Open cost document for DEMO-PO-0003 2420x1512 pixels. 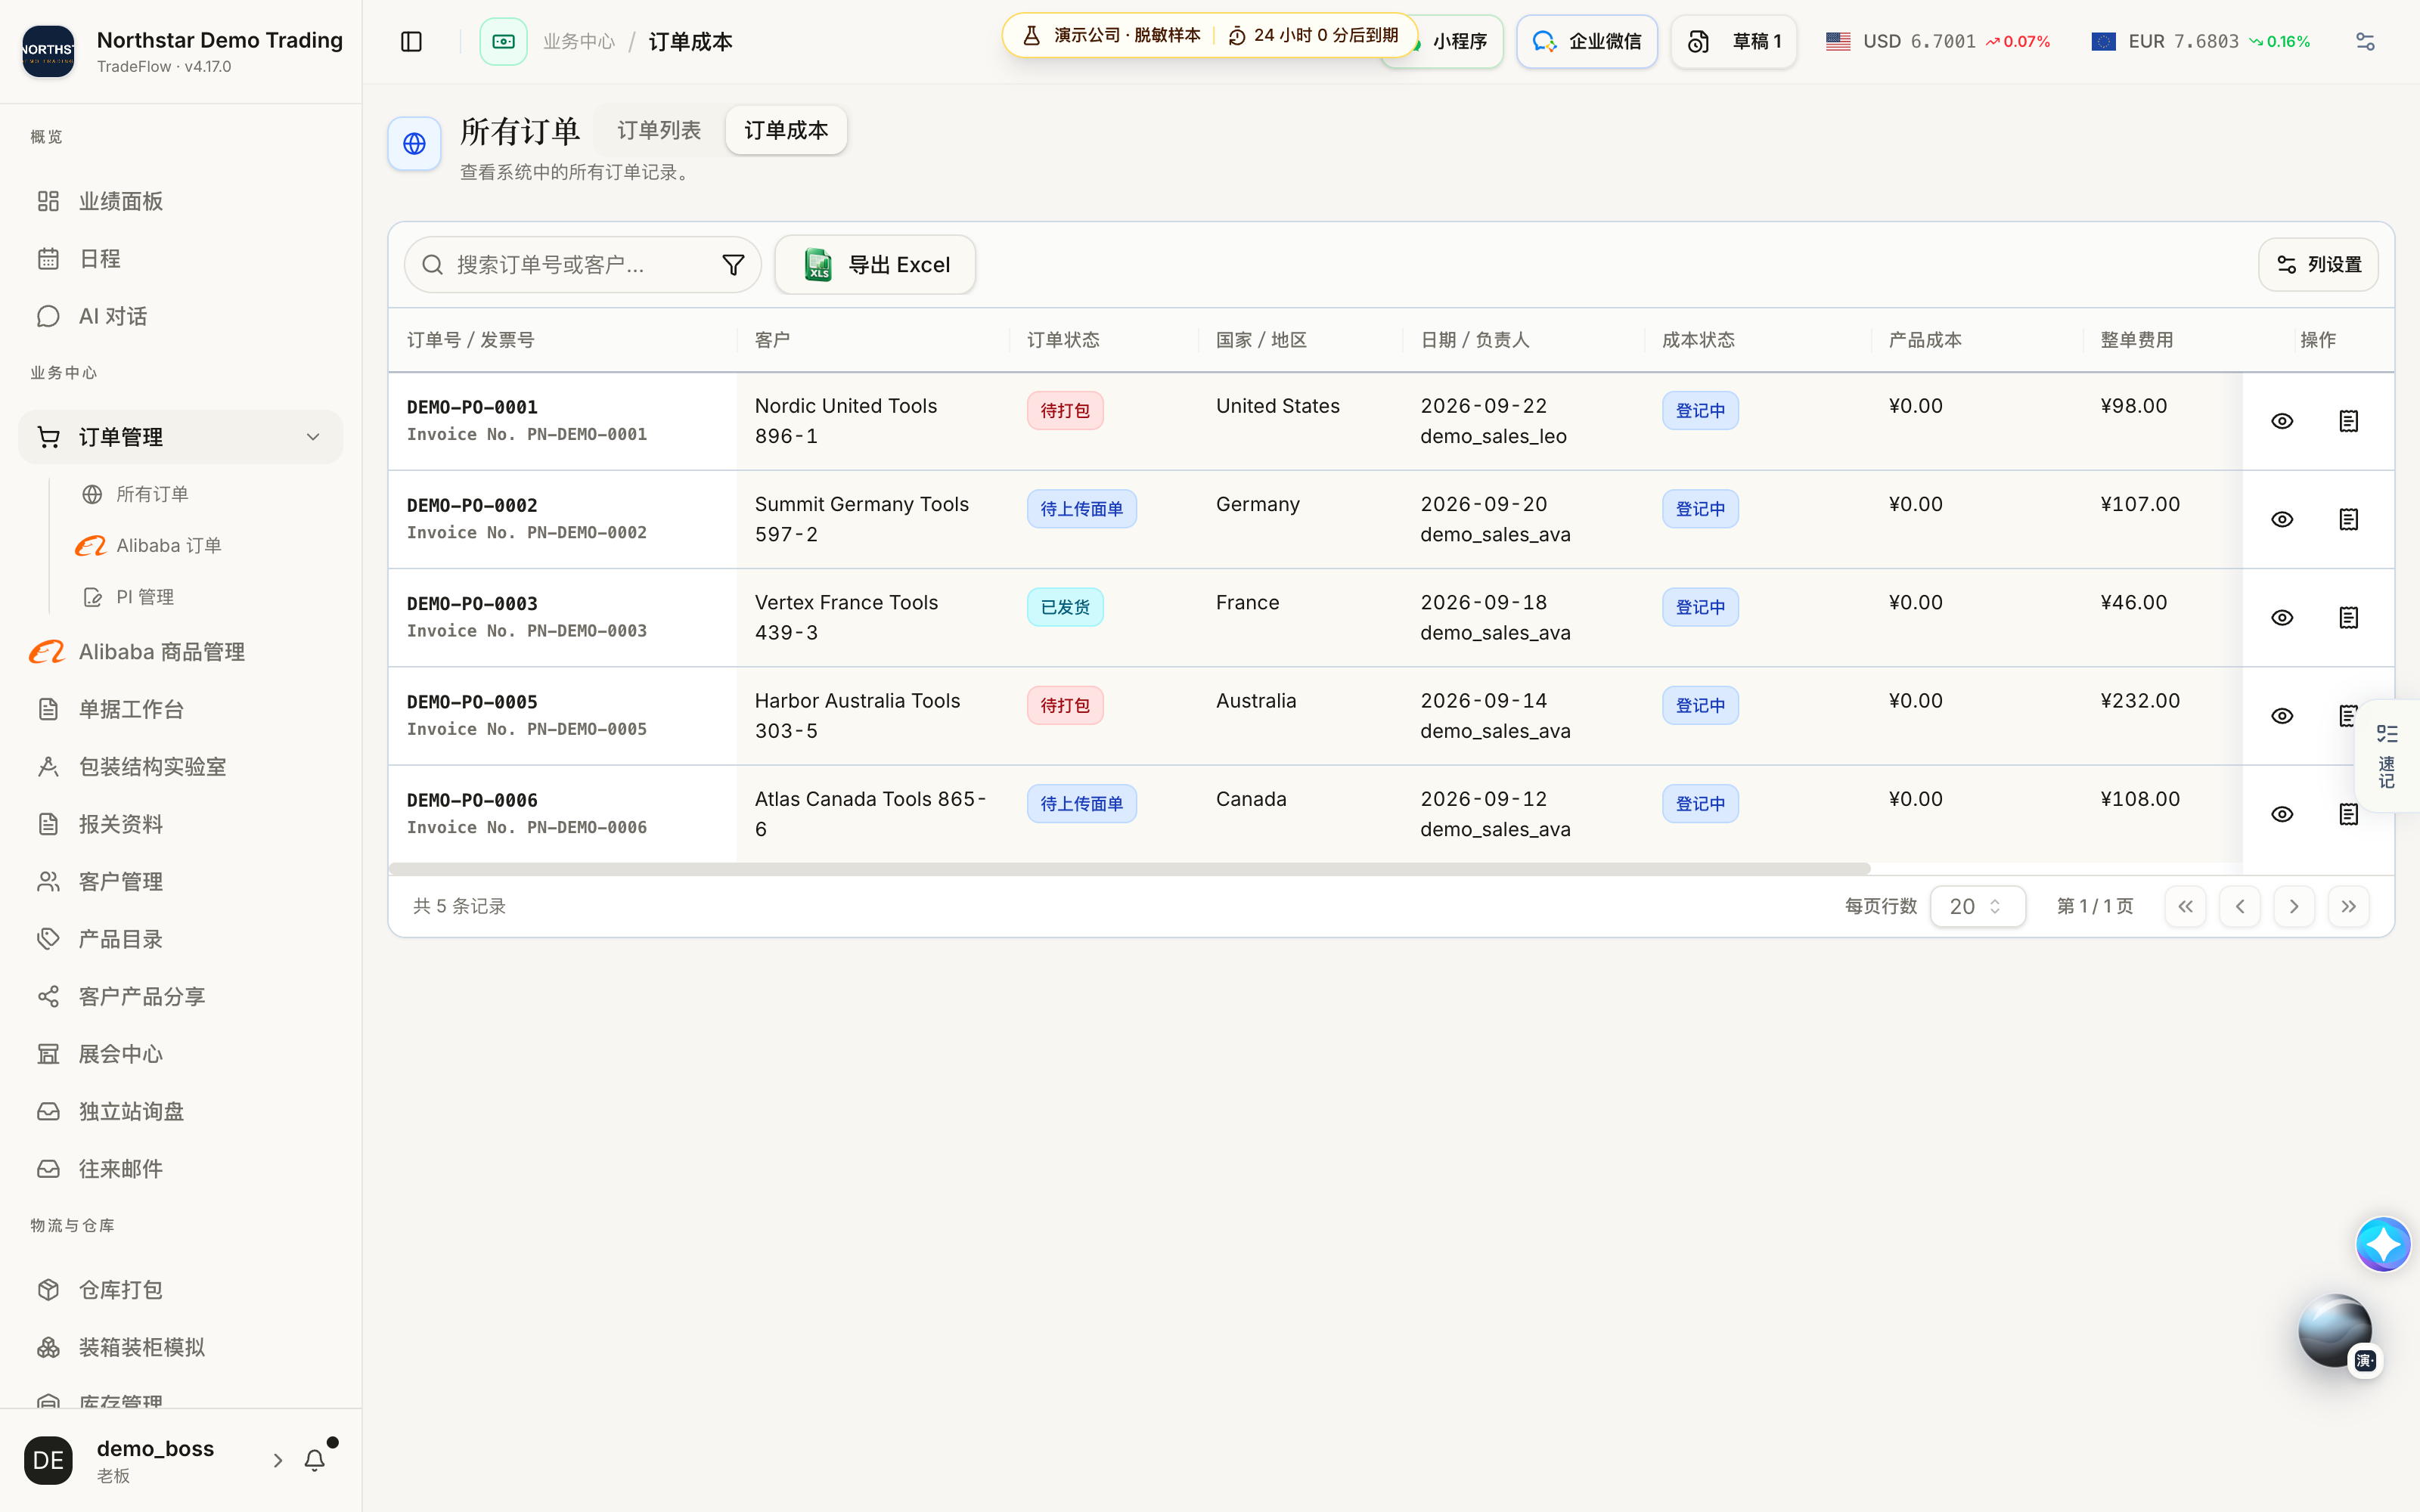coord(2348,617)
